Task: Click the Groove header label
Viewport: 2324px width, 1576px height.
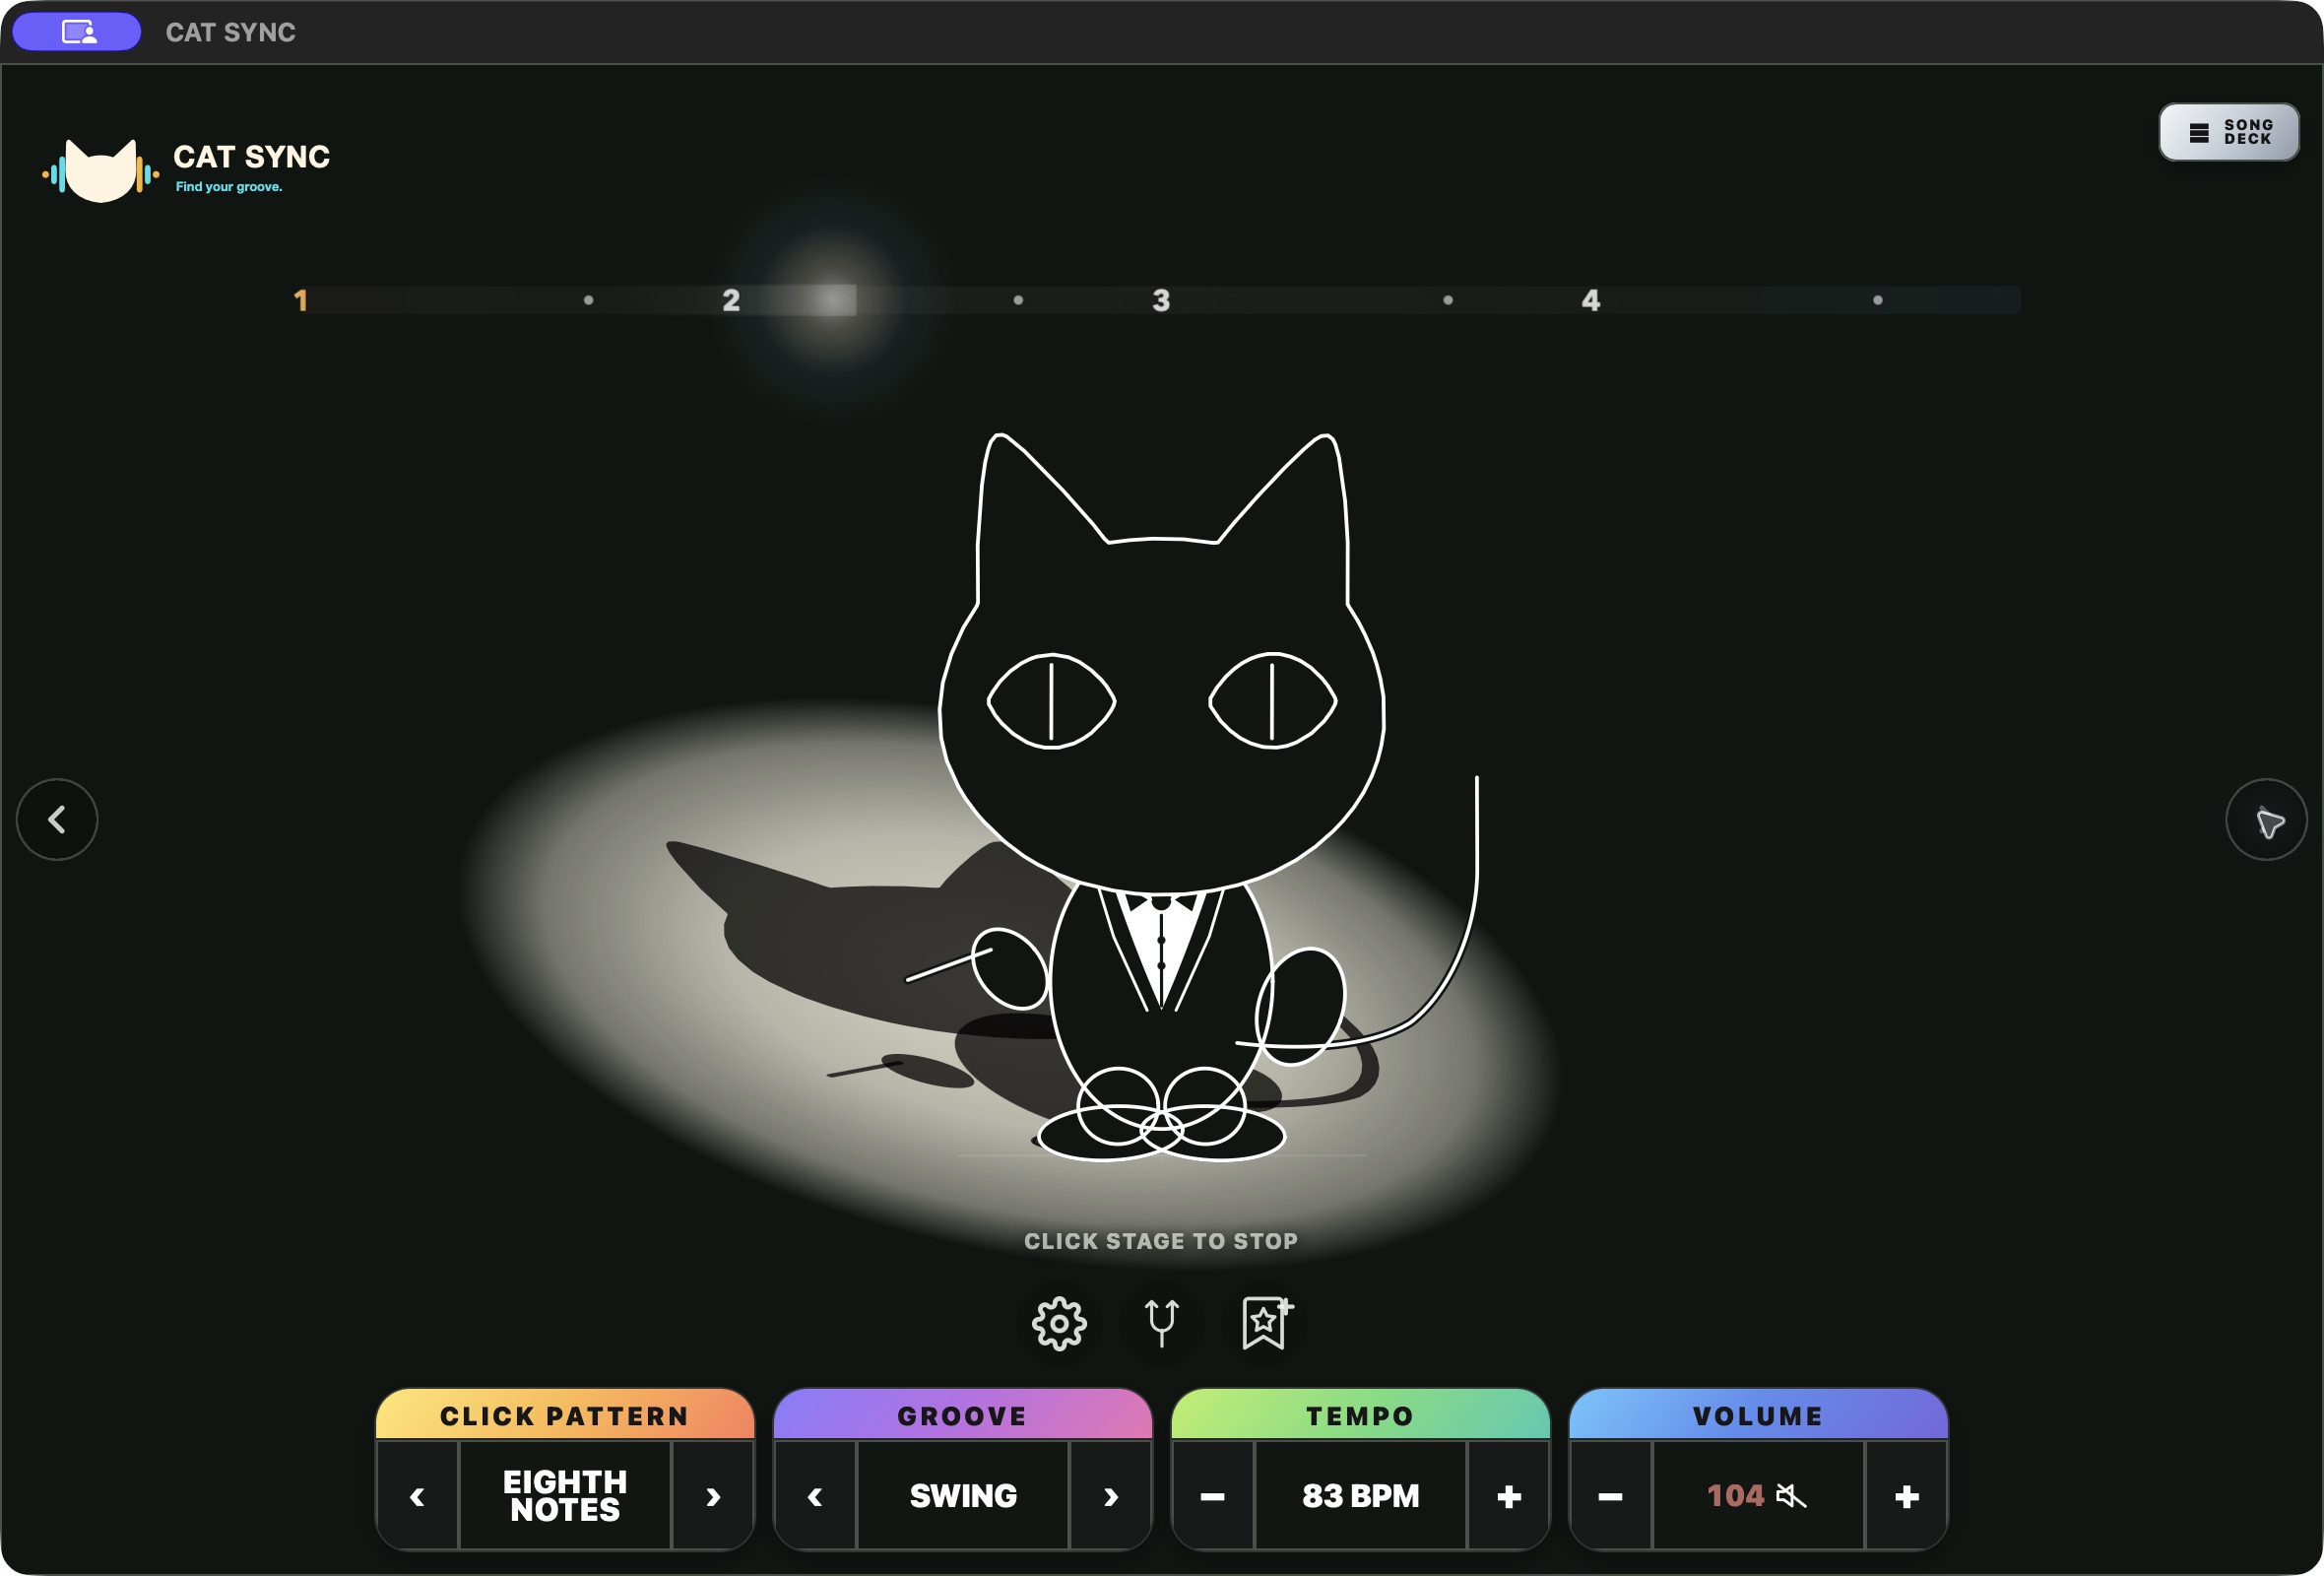Action: click(x=963, y=1416)
